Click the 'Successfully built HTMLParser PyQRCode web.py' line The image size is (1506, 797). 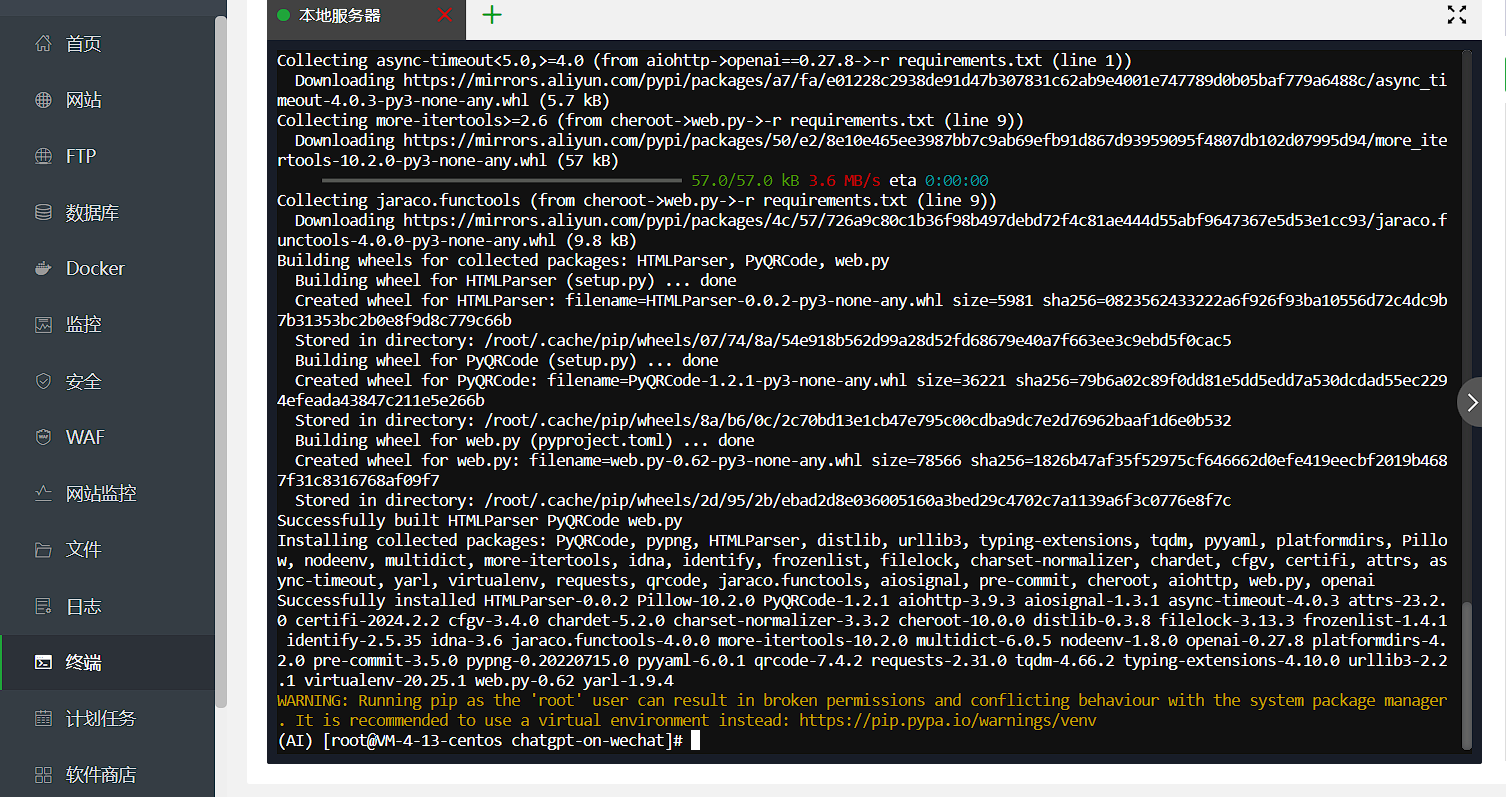tap(480, 521)
